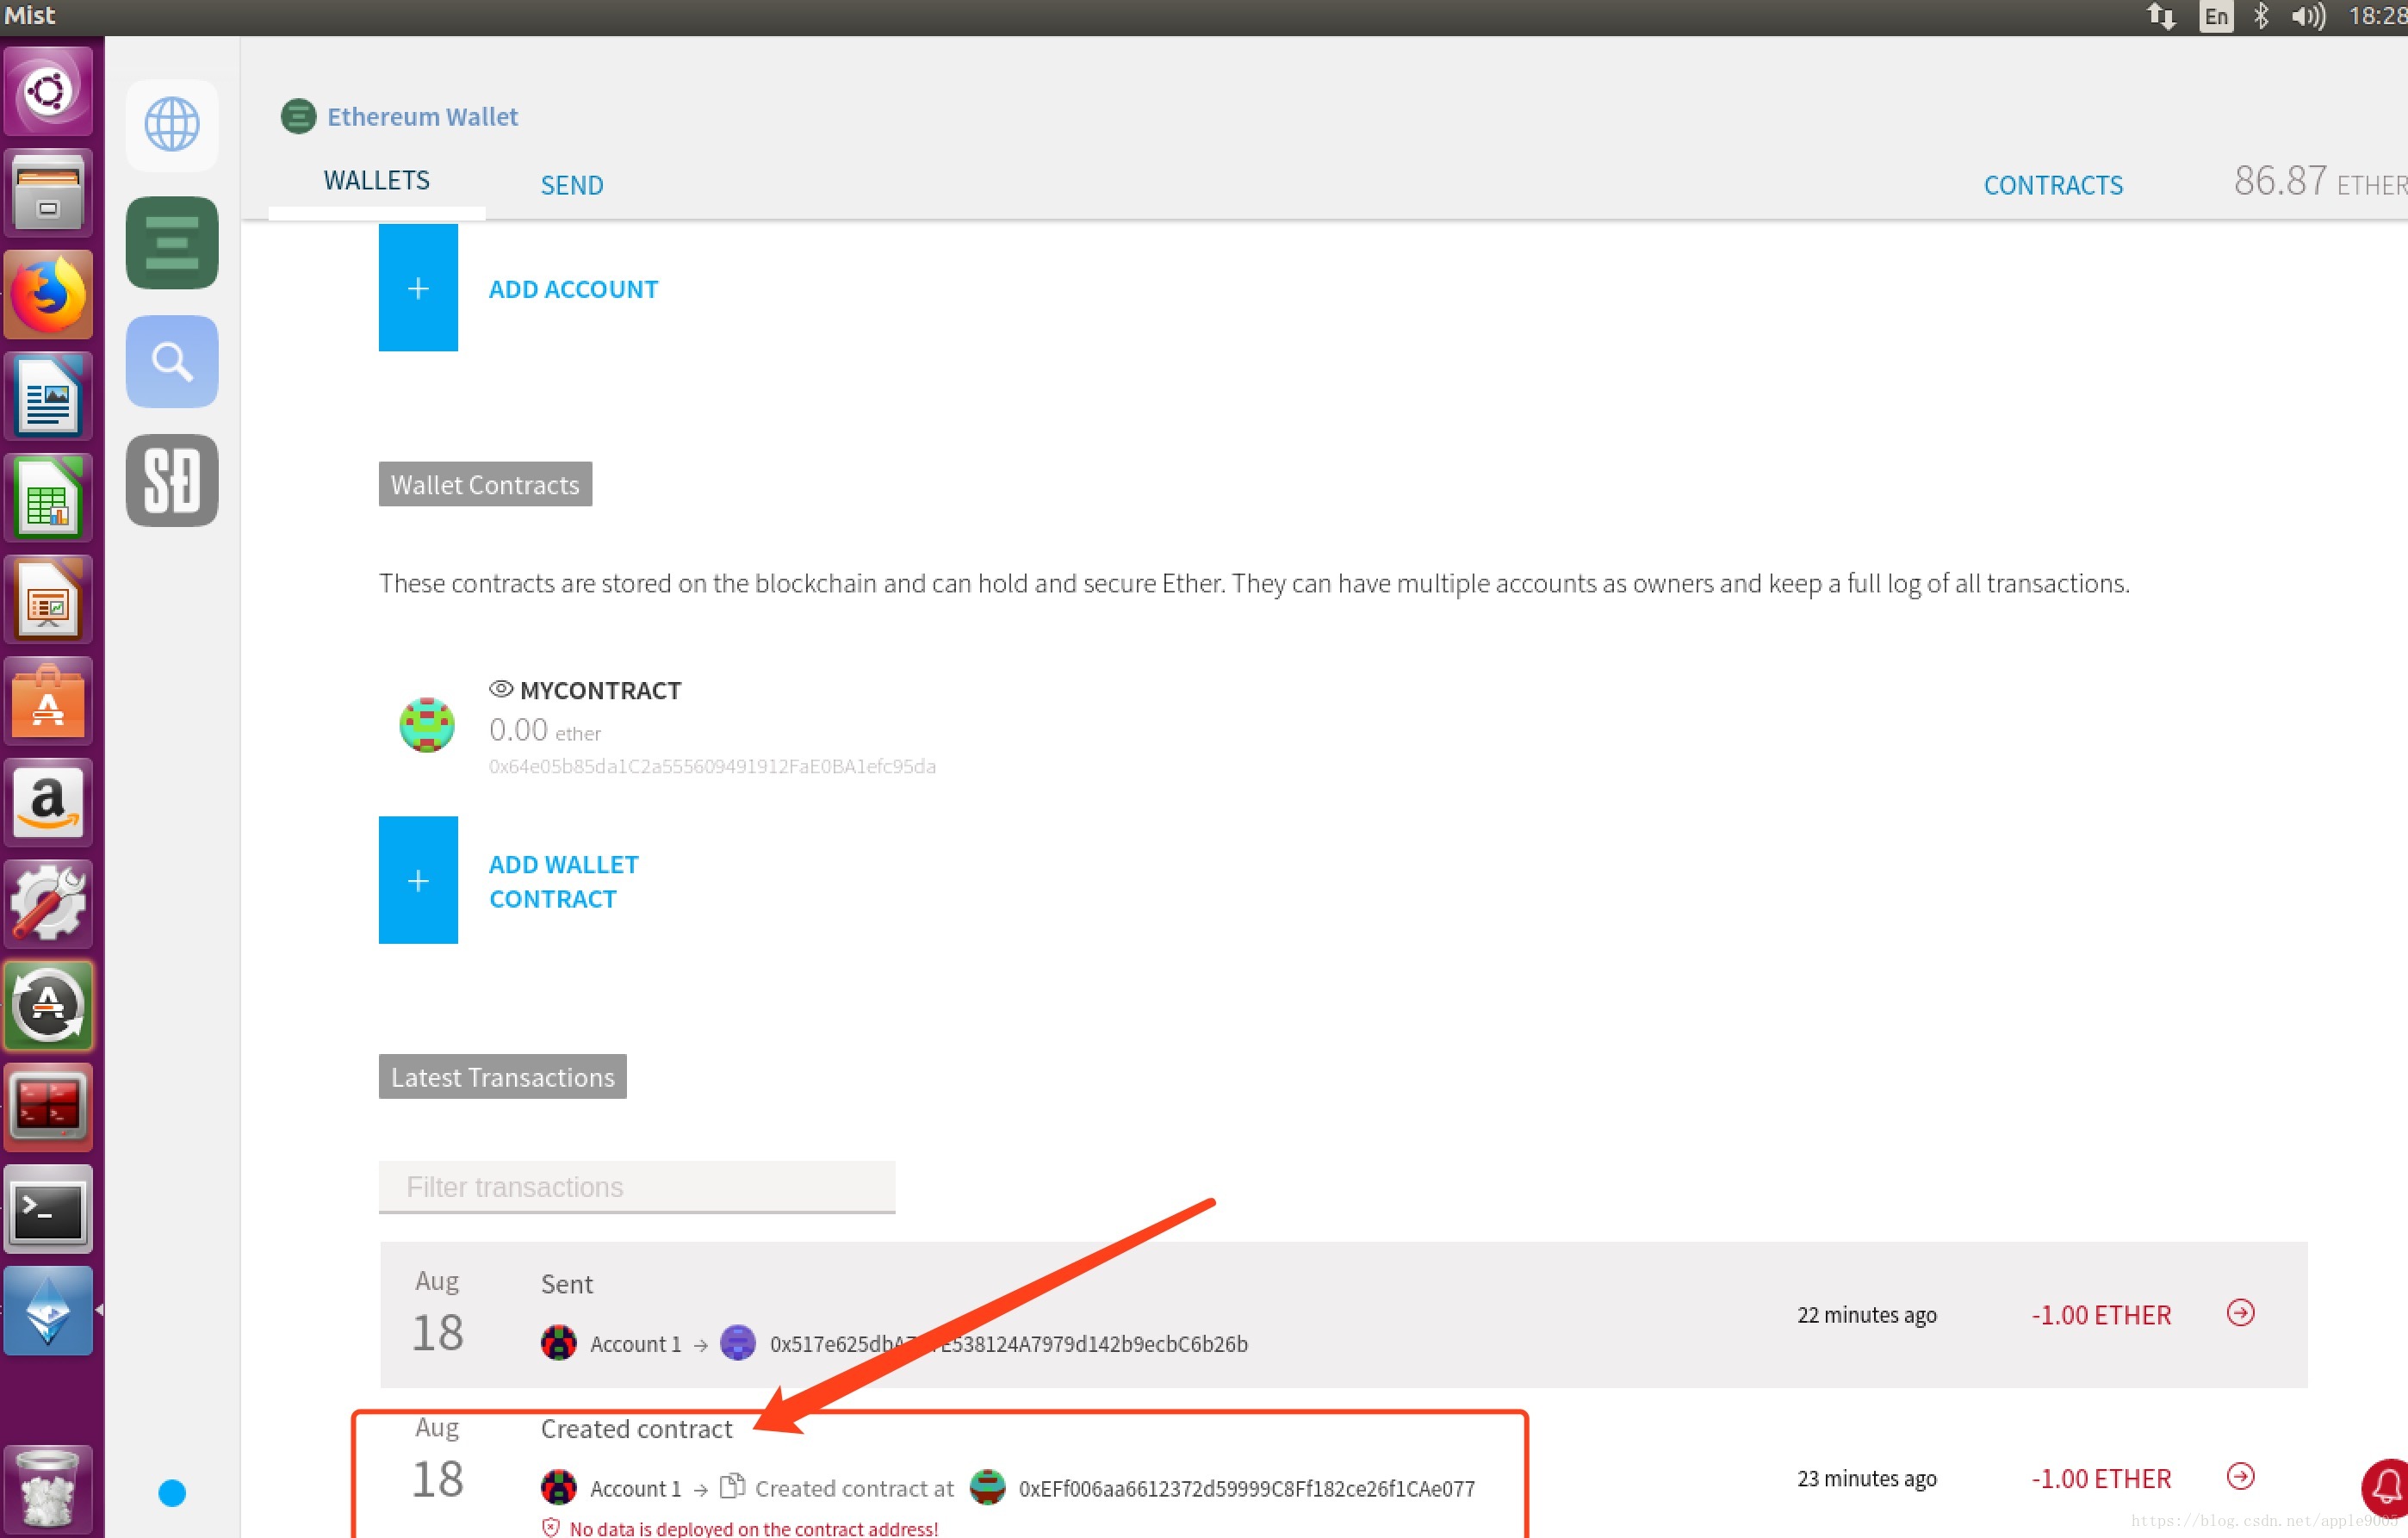The width and height of the screenshot is (2408, 1538).
Task: Click the red notification bell icon
Action: point(2388,1487)
